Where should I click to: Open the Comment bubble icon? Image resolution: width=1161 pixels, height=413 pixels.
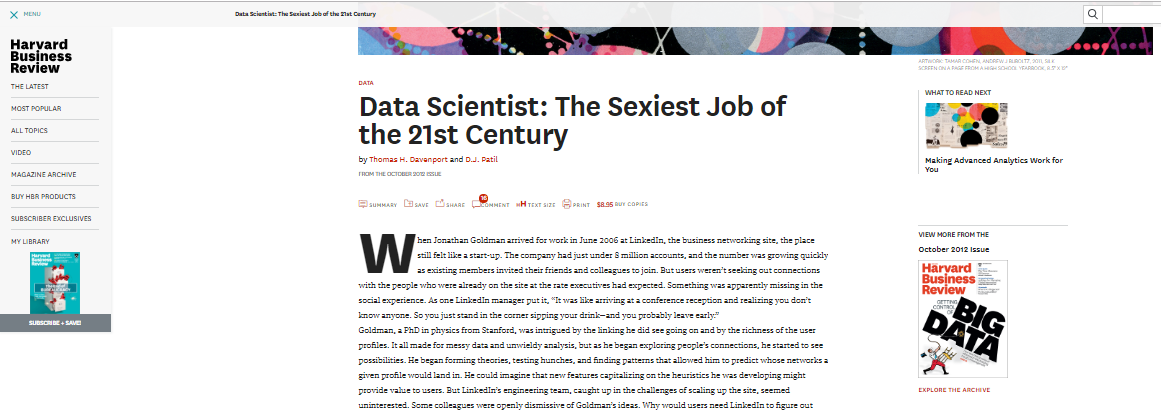(478, 204)
